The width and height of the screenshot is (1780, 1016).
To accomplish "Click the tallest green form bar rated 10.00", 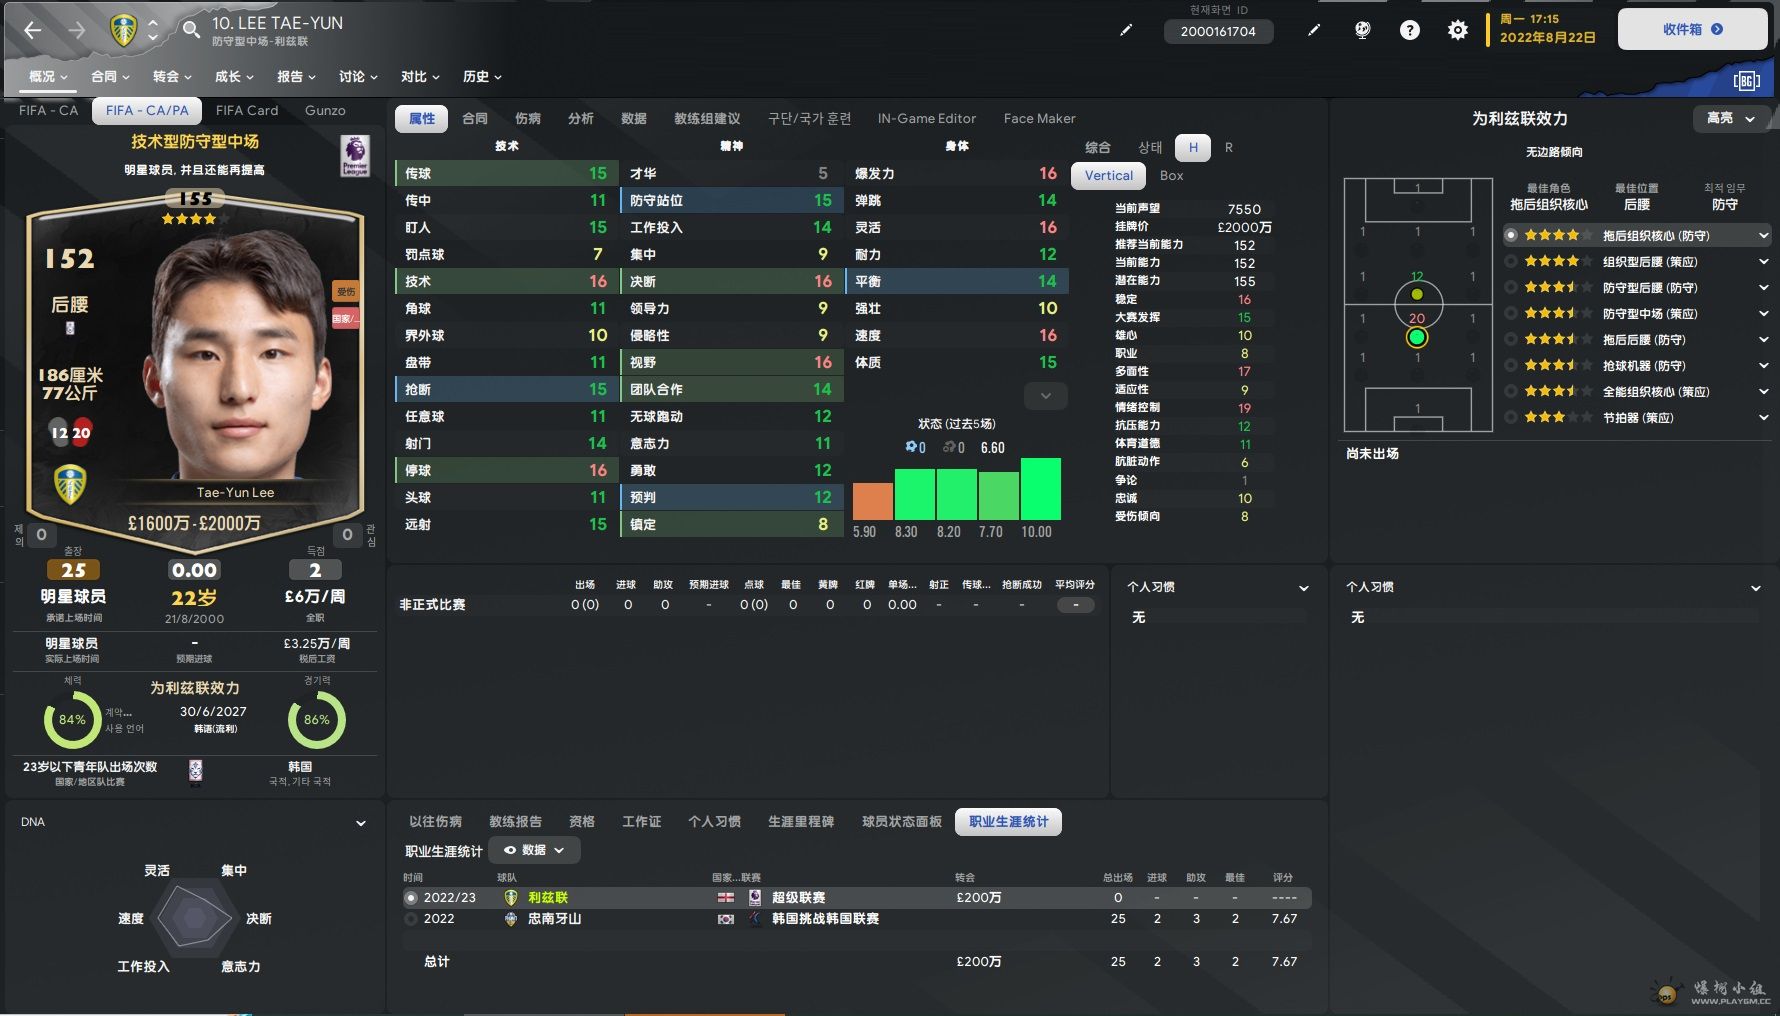I will [1040, 489].
